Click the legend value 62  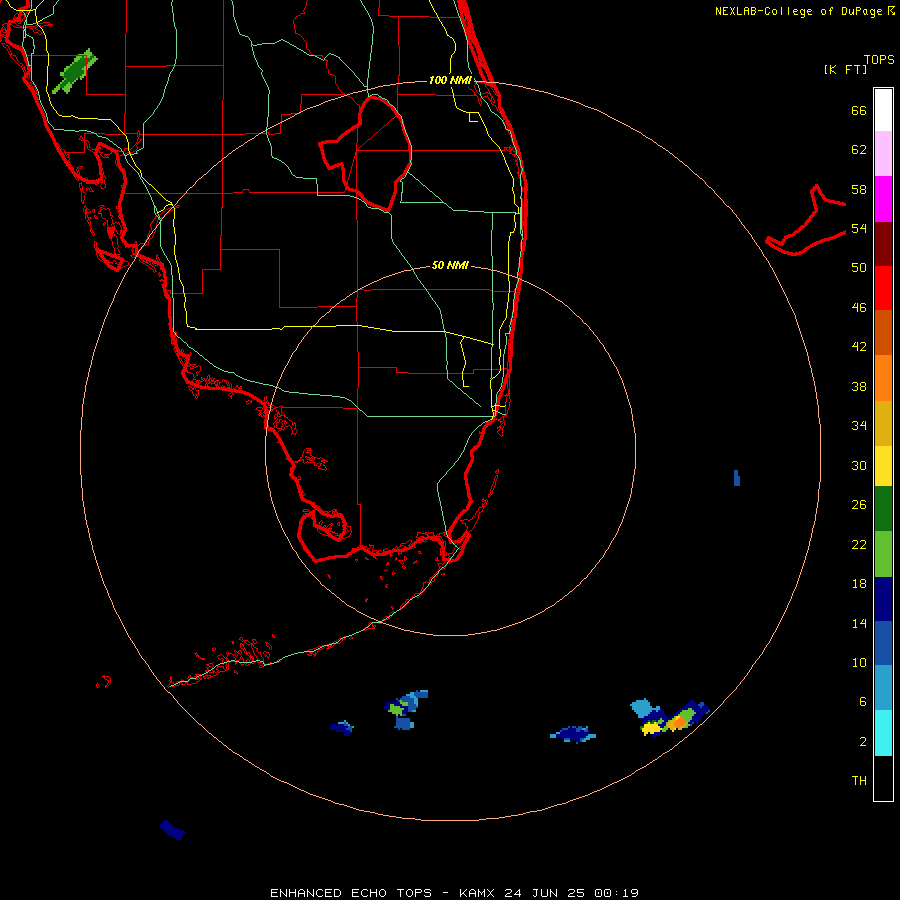tap(859, 150)
